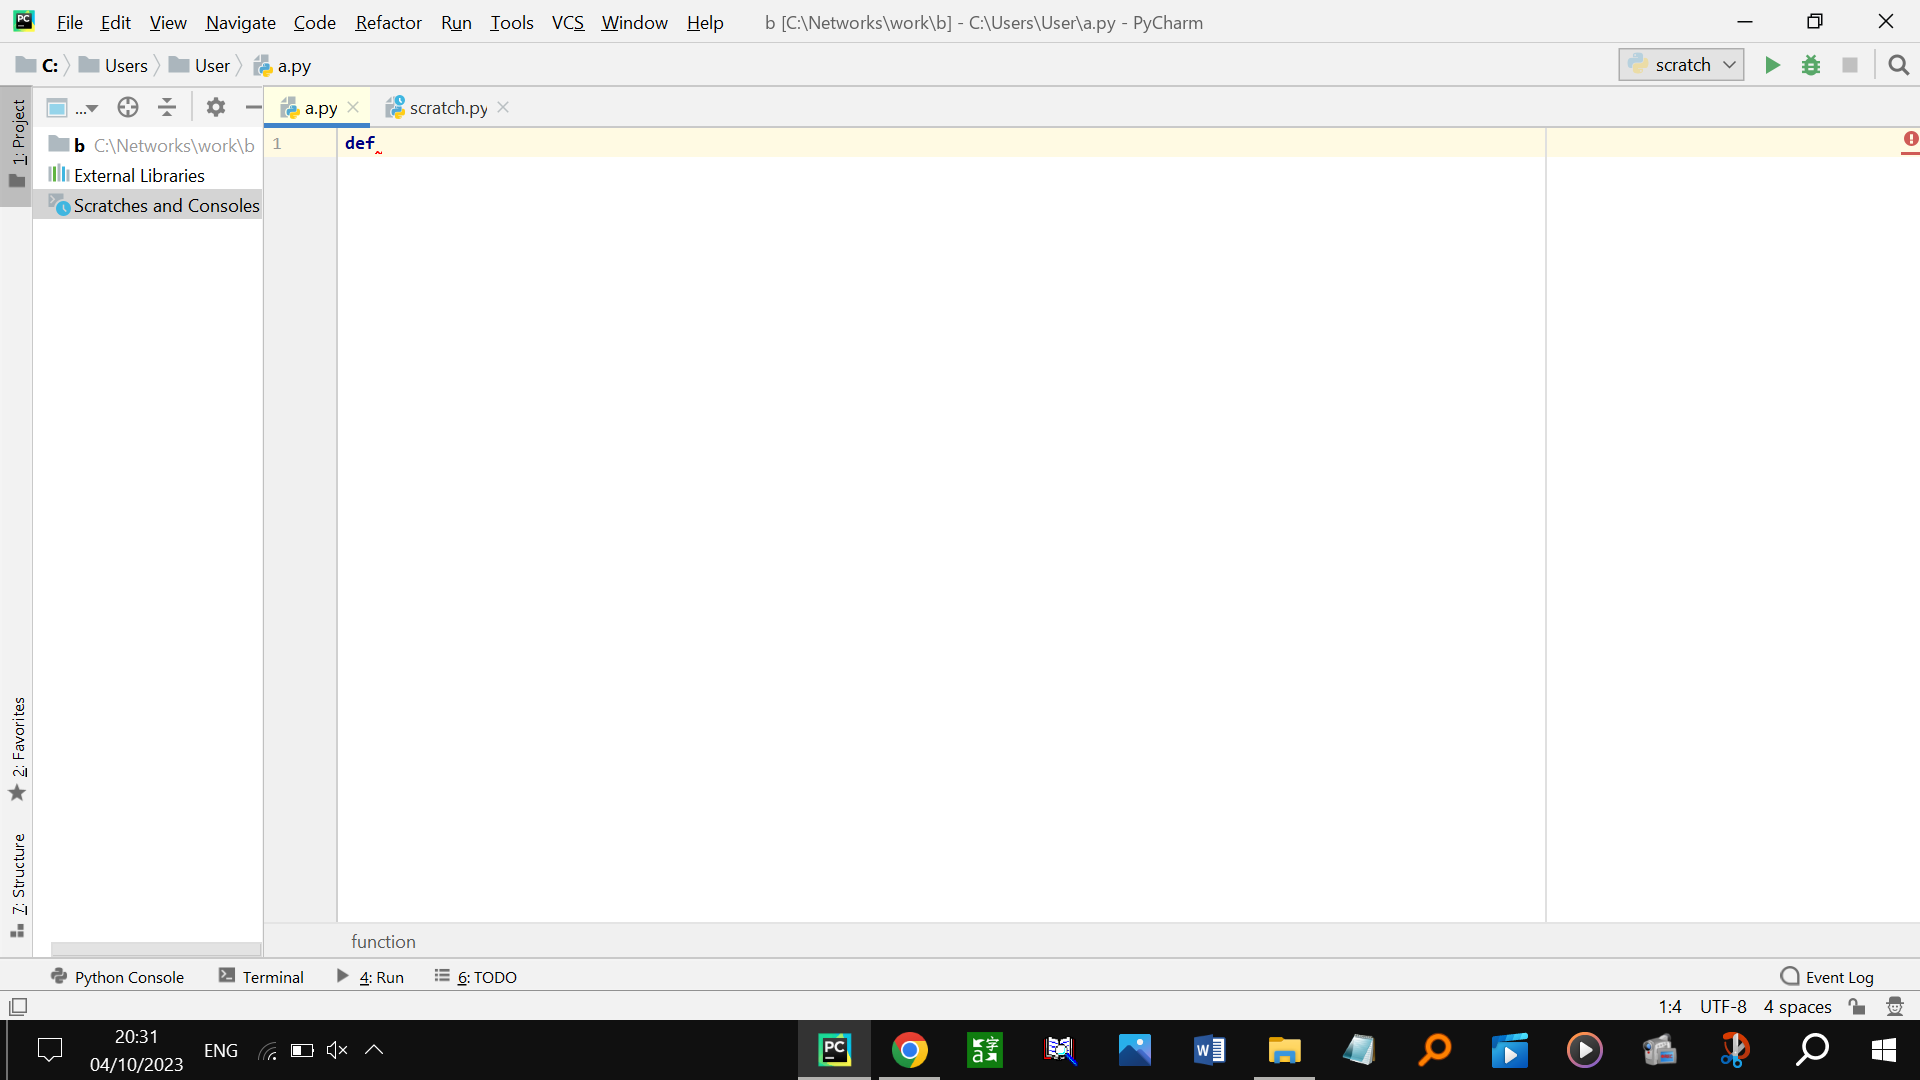Screen dimensions: 1920x1080
Task: Open Chrome from the taskbar
Action: pos(909,1050)
